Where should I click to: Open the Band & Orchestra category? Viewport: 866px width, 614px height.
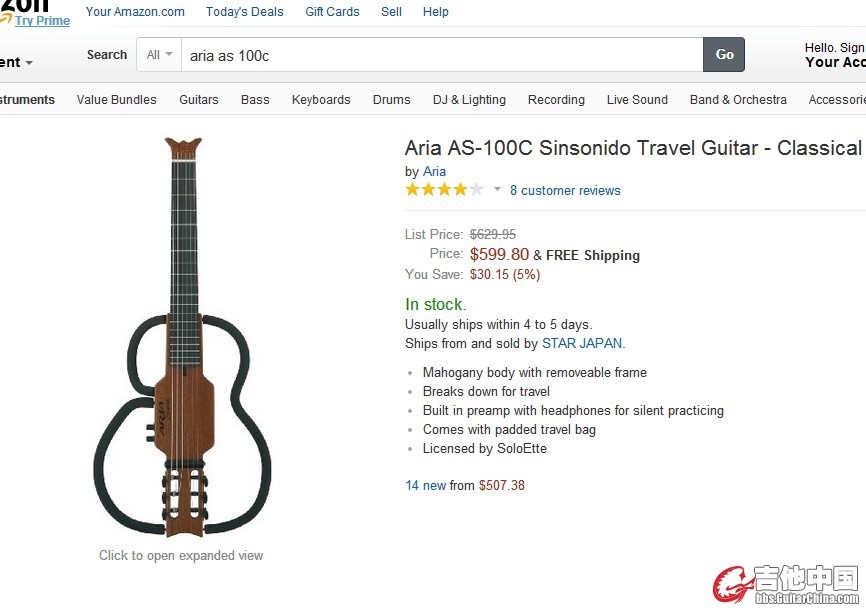[x=738, y=100]
